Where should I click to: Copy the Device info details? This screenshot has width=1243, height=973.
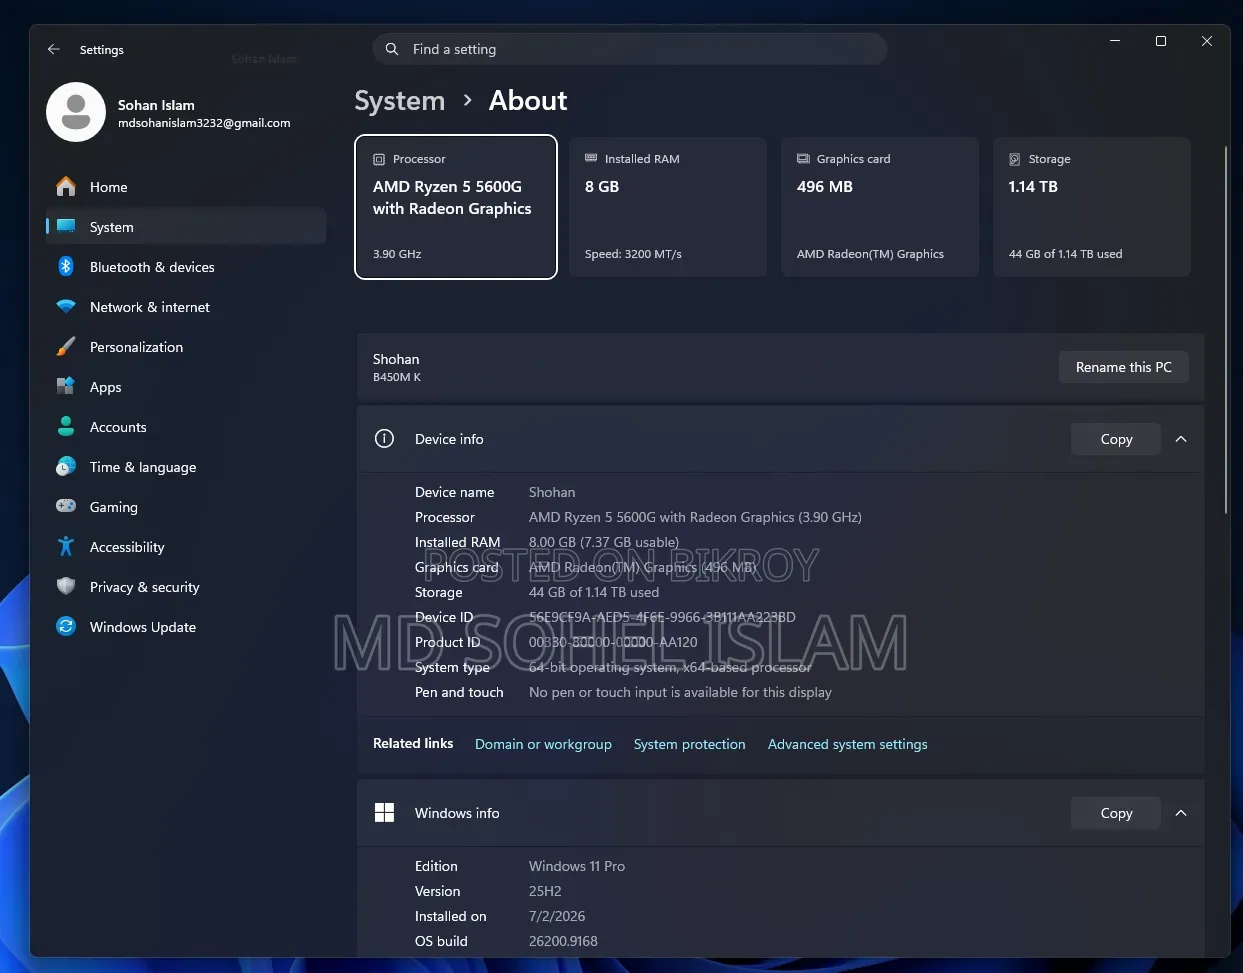1116,439
